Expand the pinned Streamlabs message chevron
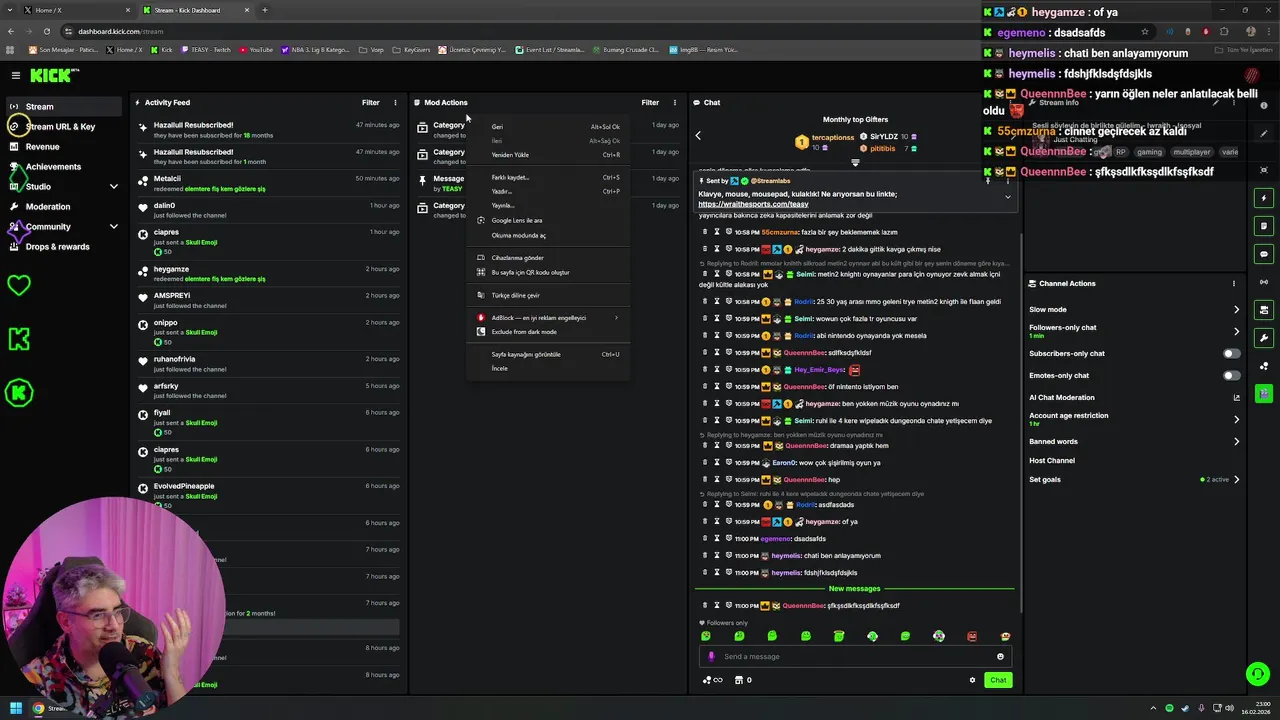Image resolution: width=1280 pixels, height=720 pixels. pyautogui.click(x=1007, y=197)
